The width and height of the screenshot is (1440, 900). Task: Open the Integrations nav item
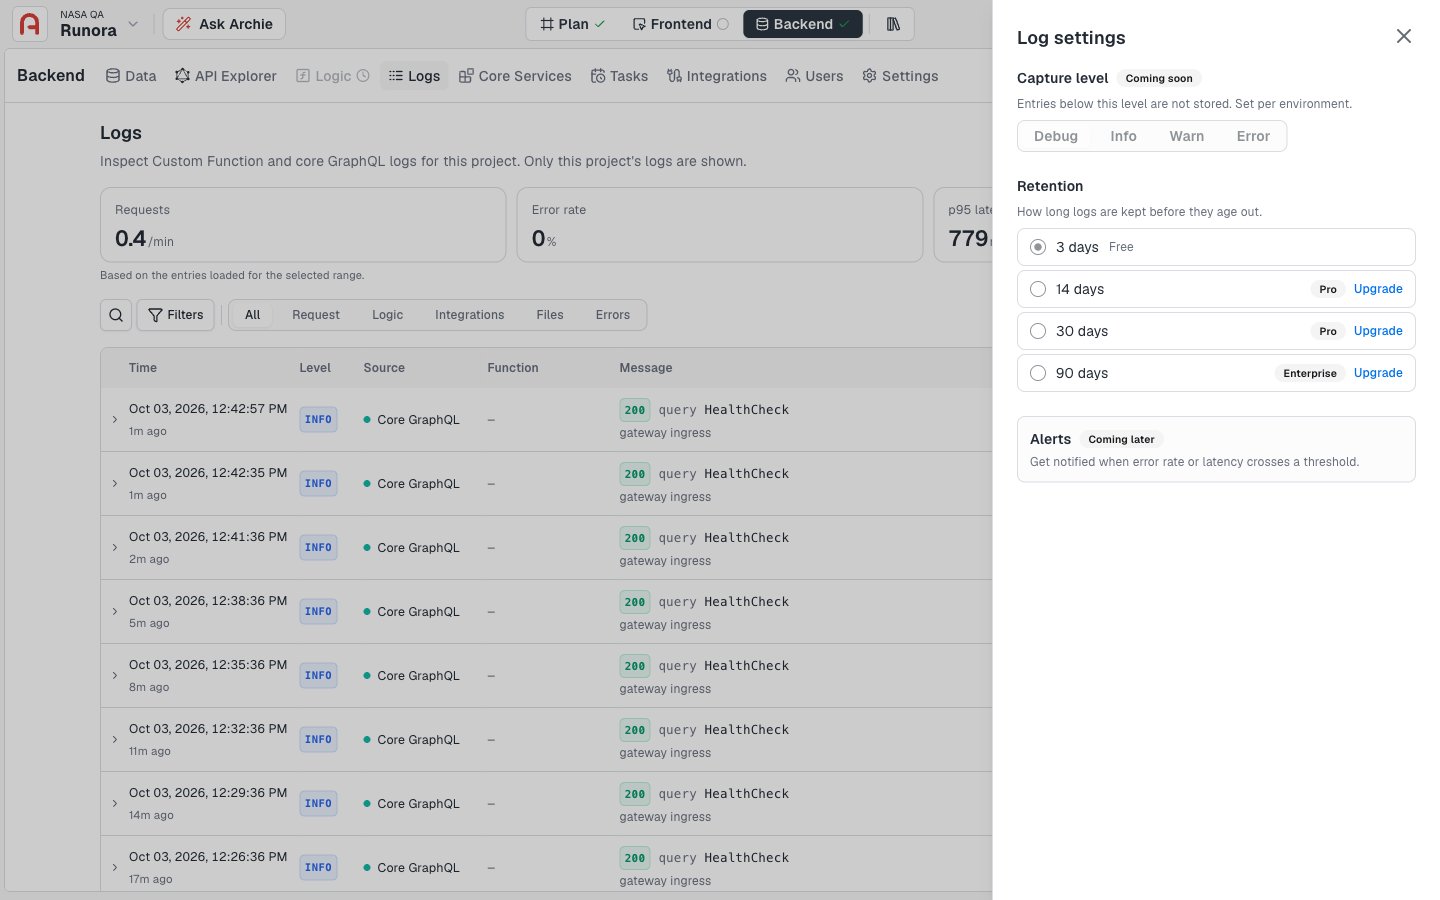coord(717,76)
